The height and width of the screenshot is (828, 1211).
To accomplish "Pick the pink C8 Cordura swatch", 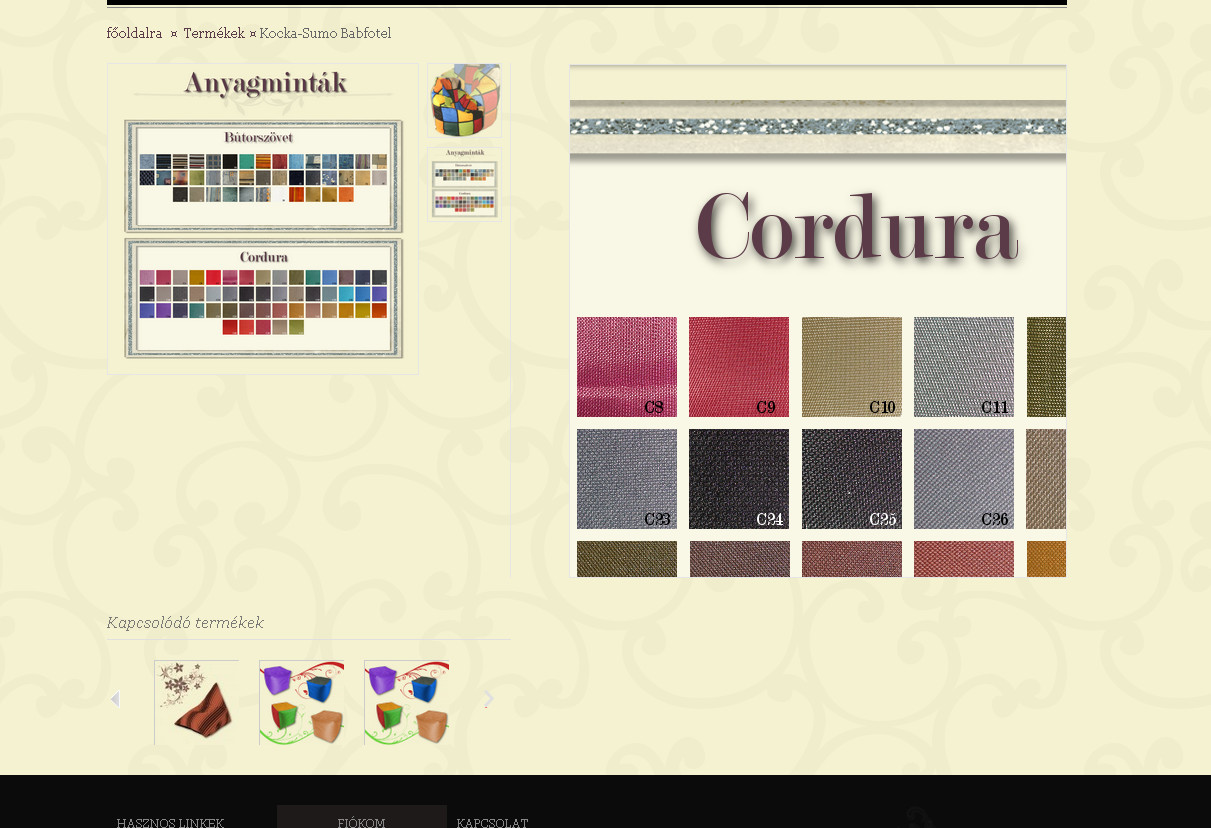I will point(627,367).
